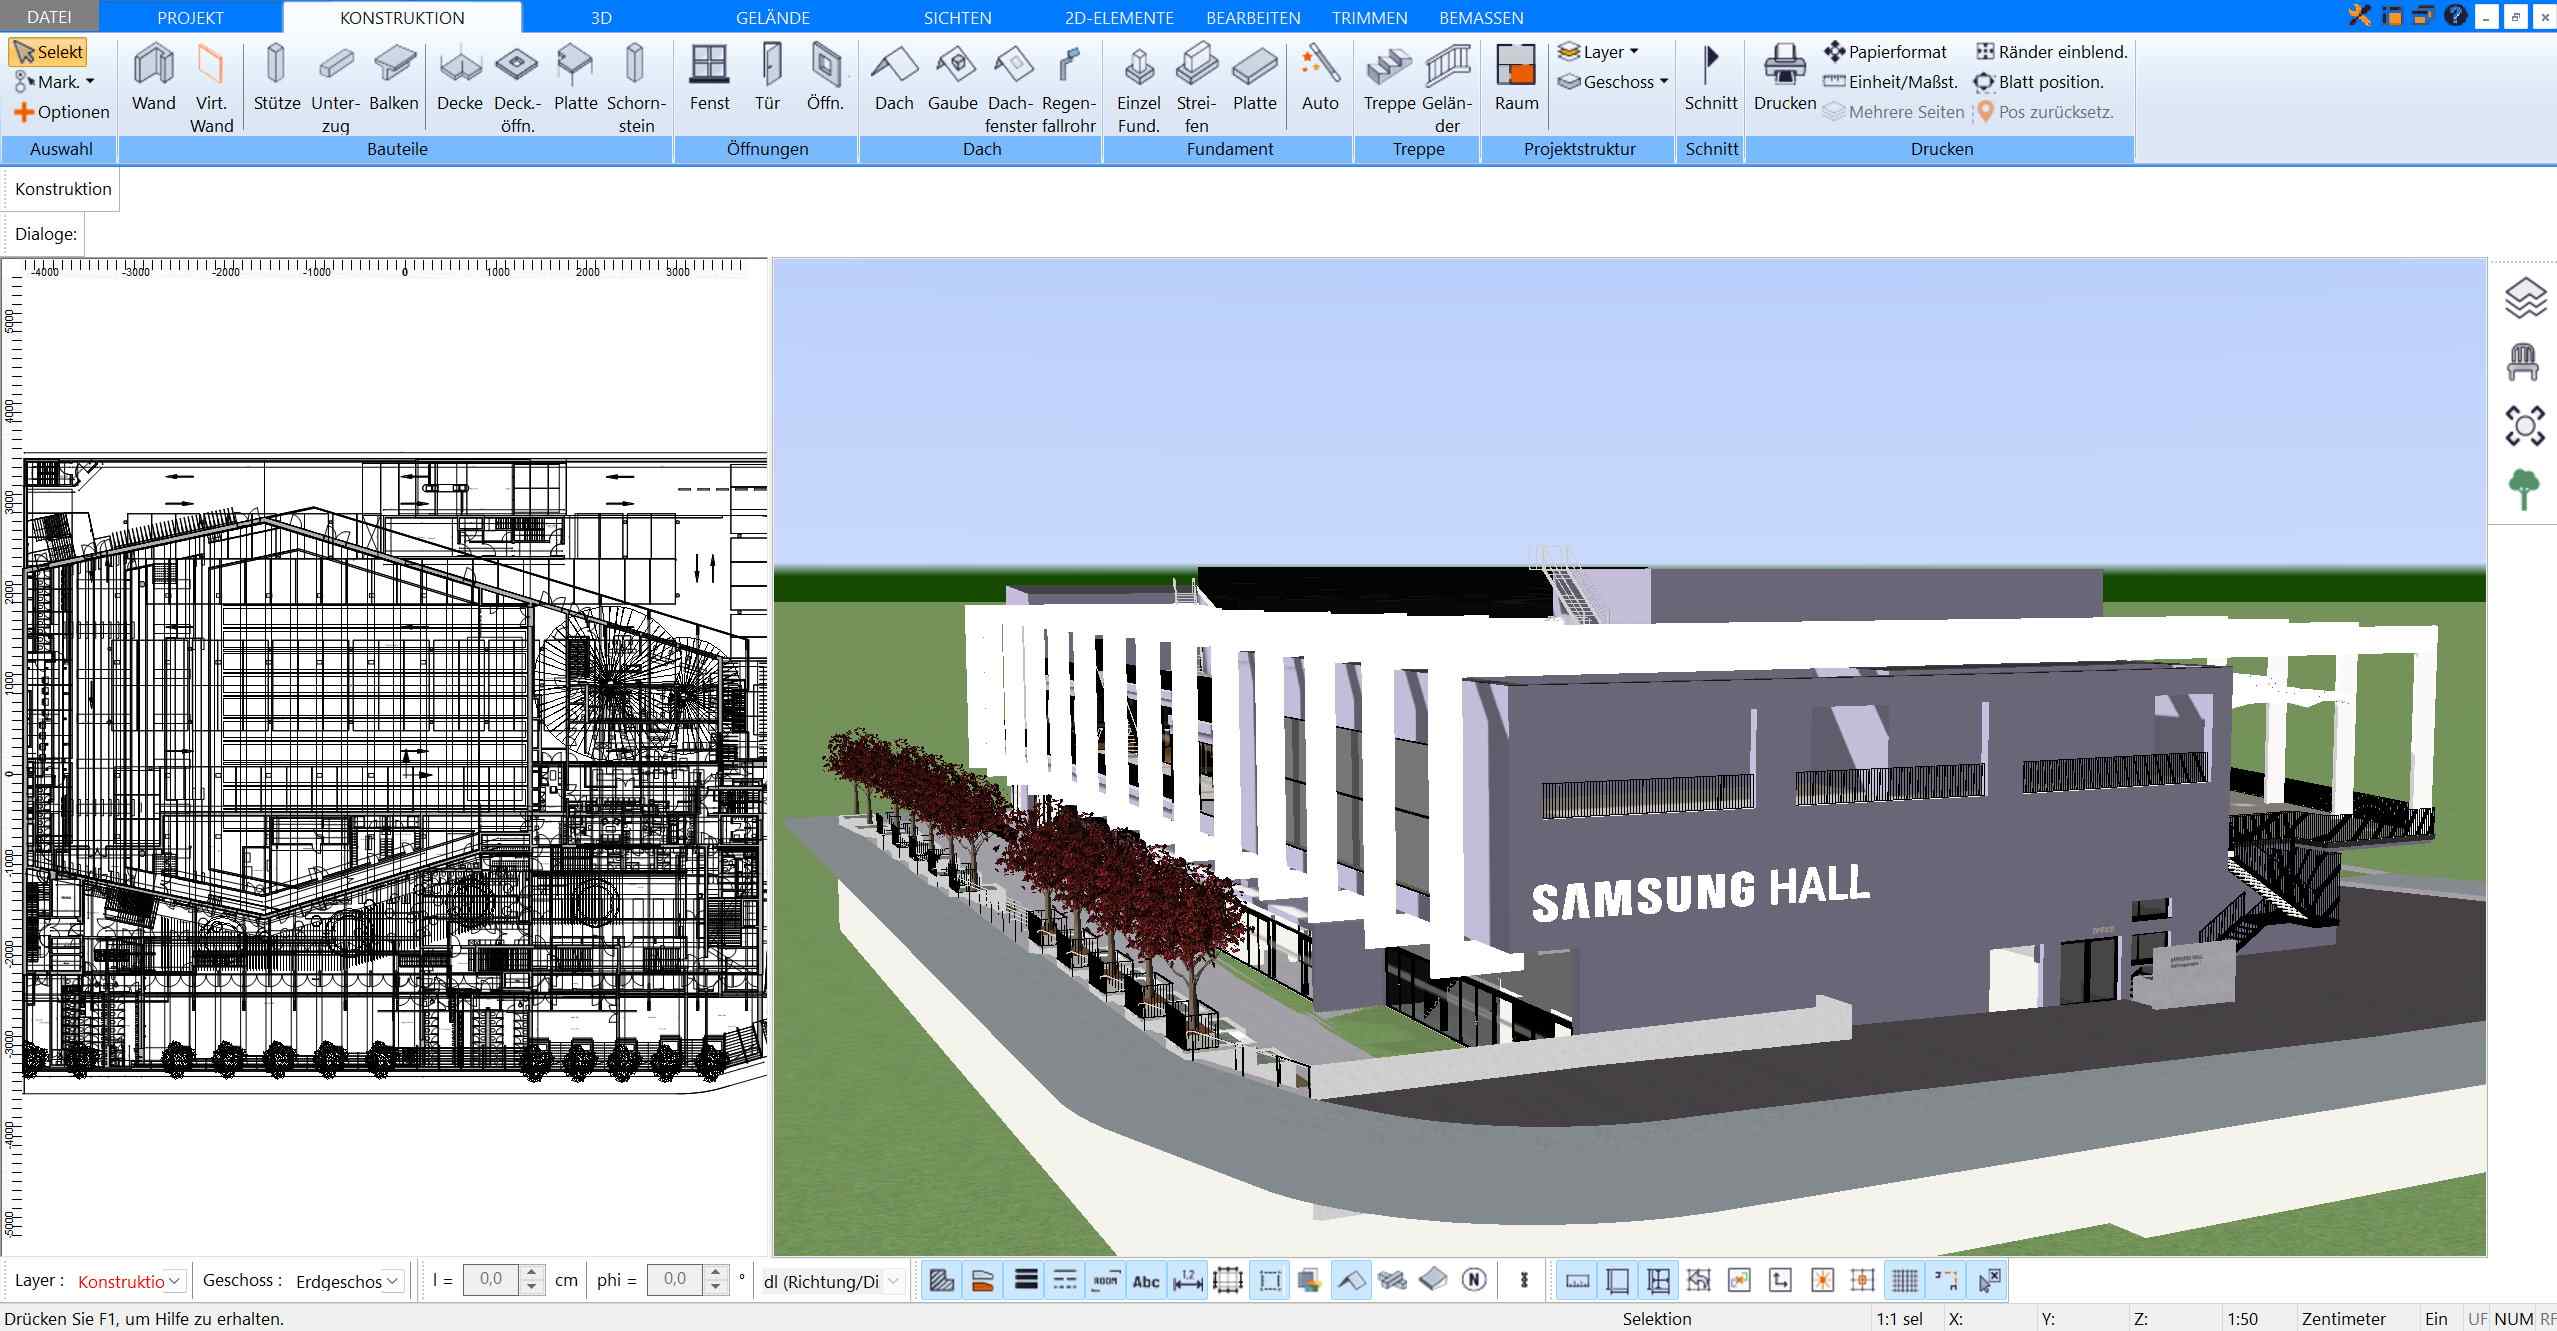This screenshot has height=1331, width=2557.
Task: Click Ränder einblend. button
Action: click(2052, 52)
